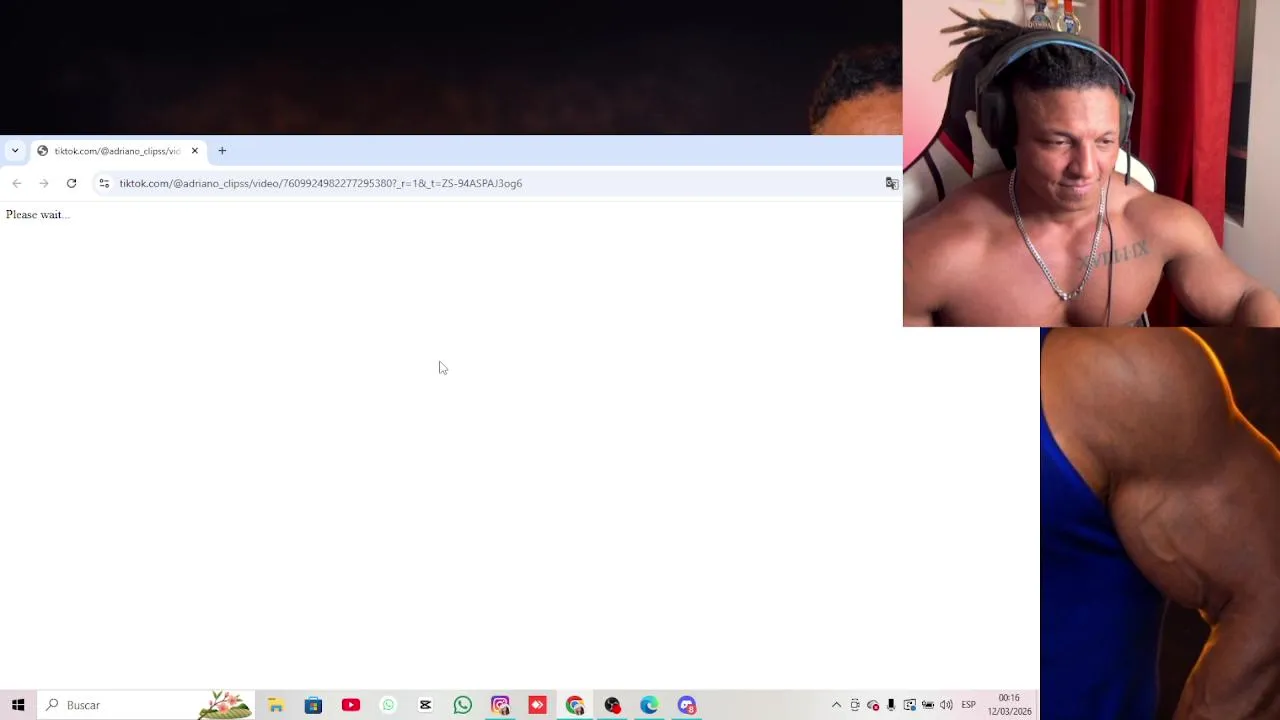Show hidden system tray icons

click(x=836, y=705)
